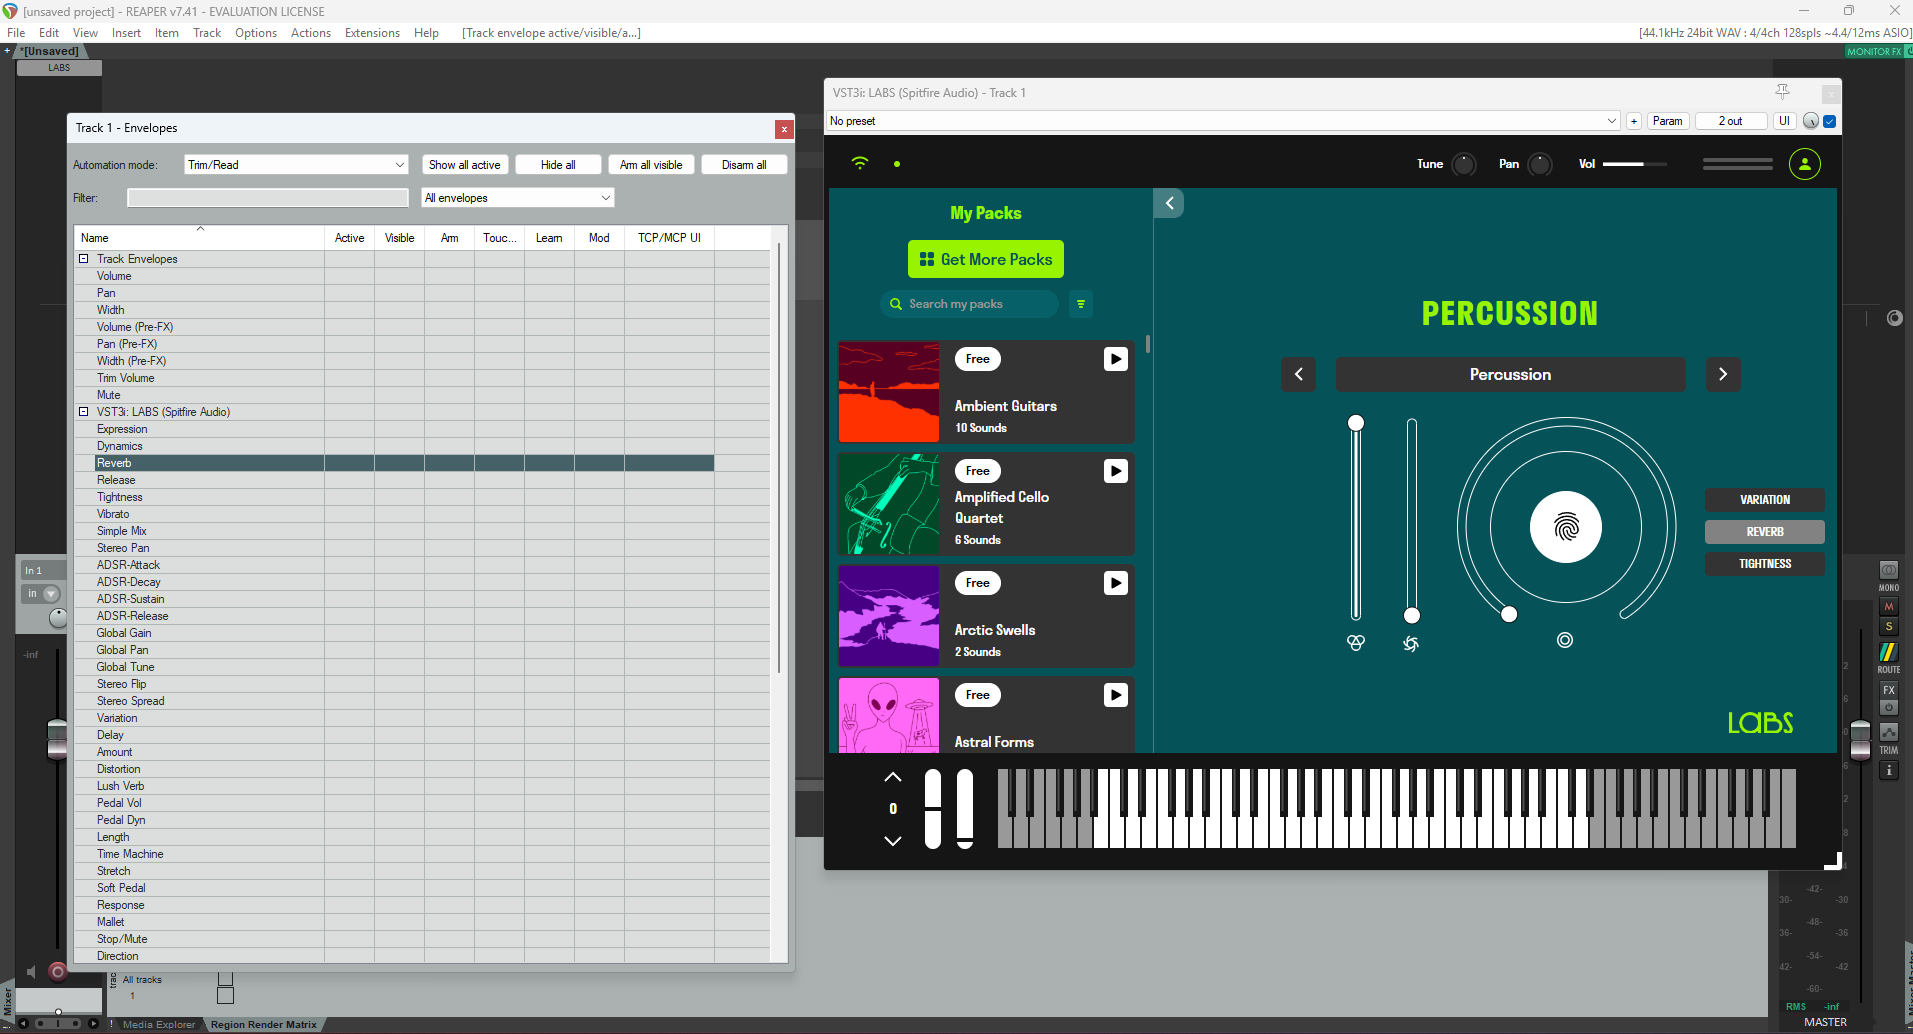Collapse the VST3i: LABS envelope group
This screenshot has width=1913, height=1034.
[x=84, y=412]
